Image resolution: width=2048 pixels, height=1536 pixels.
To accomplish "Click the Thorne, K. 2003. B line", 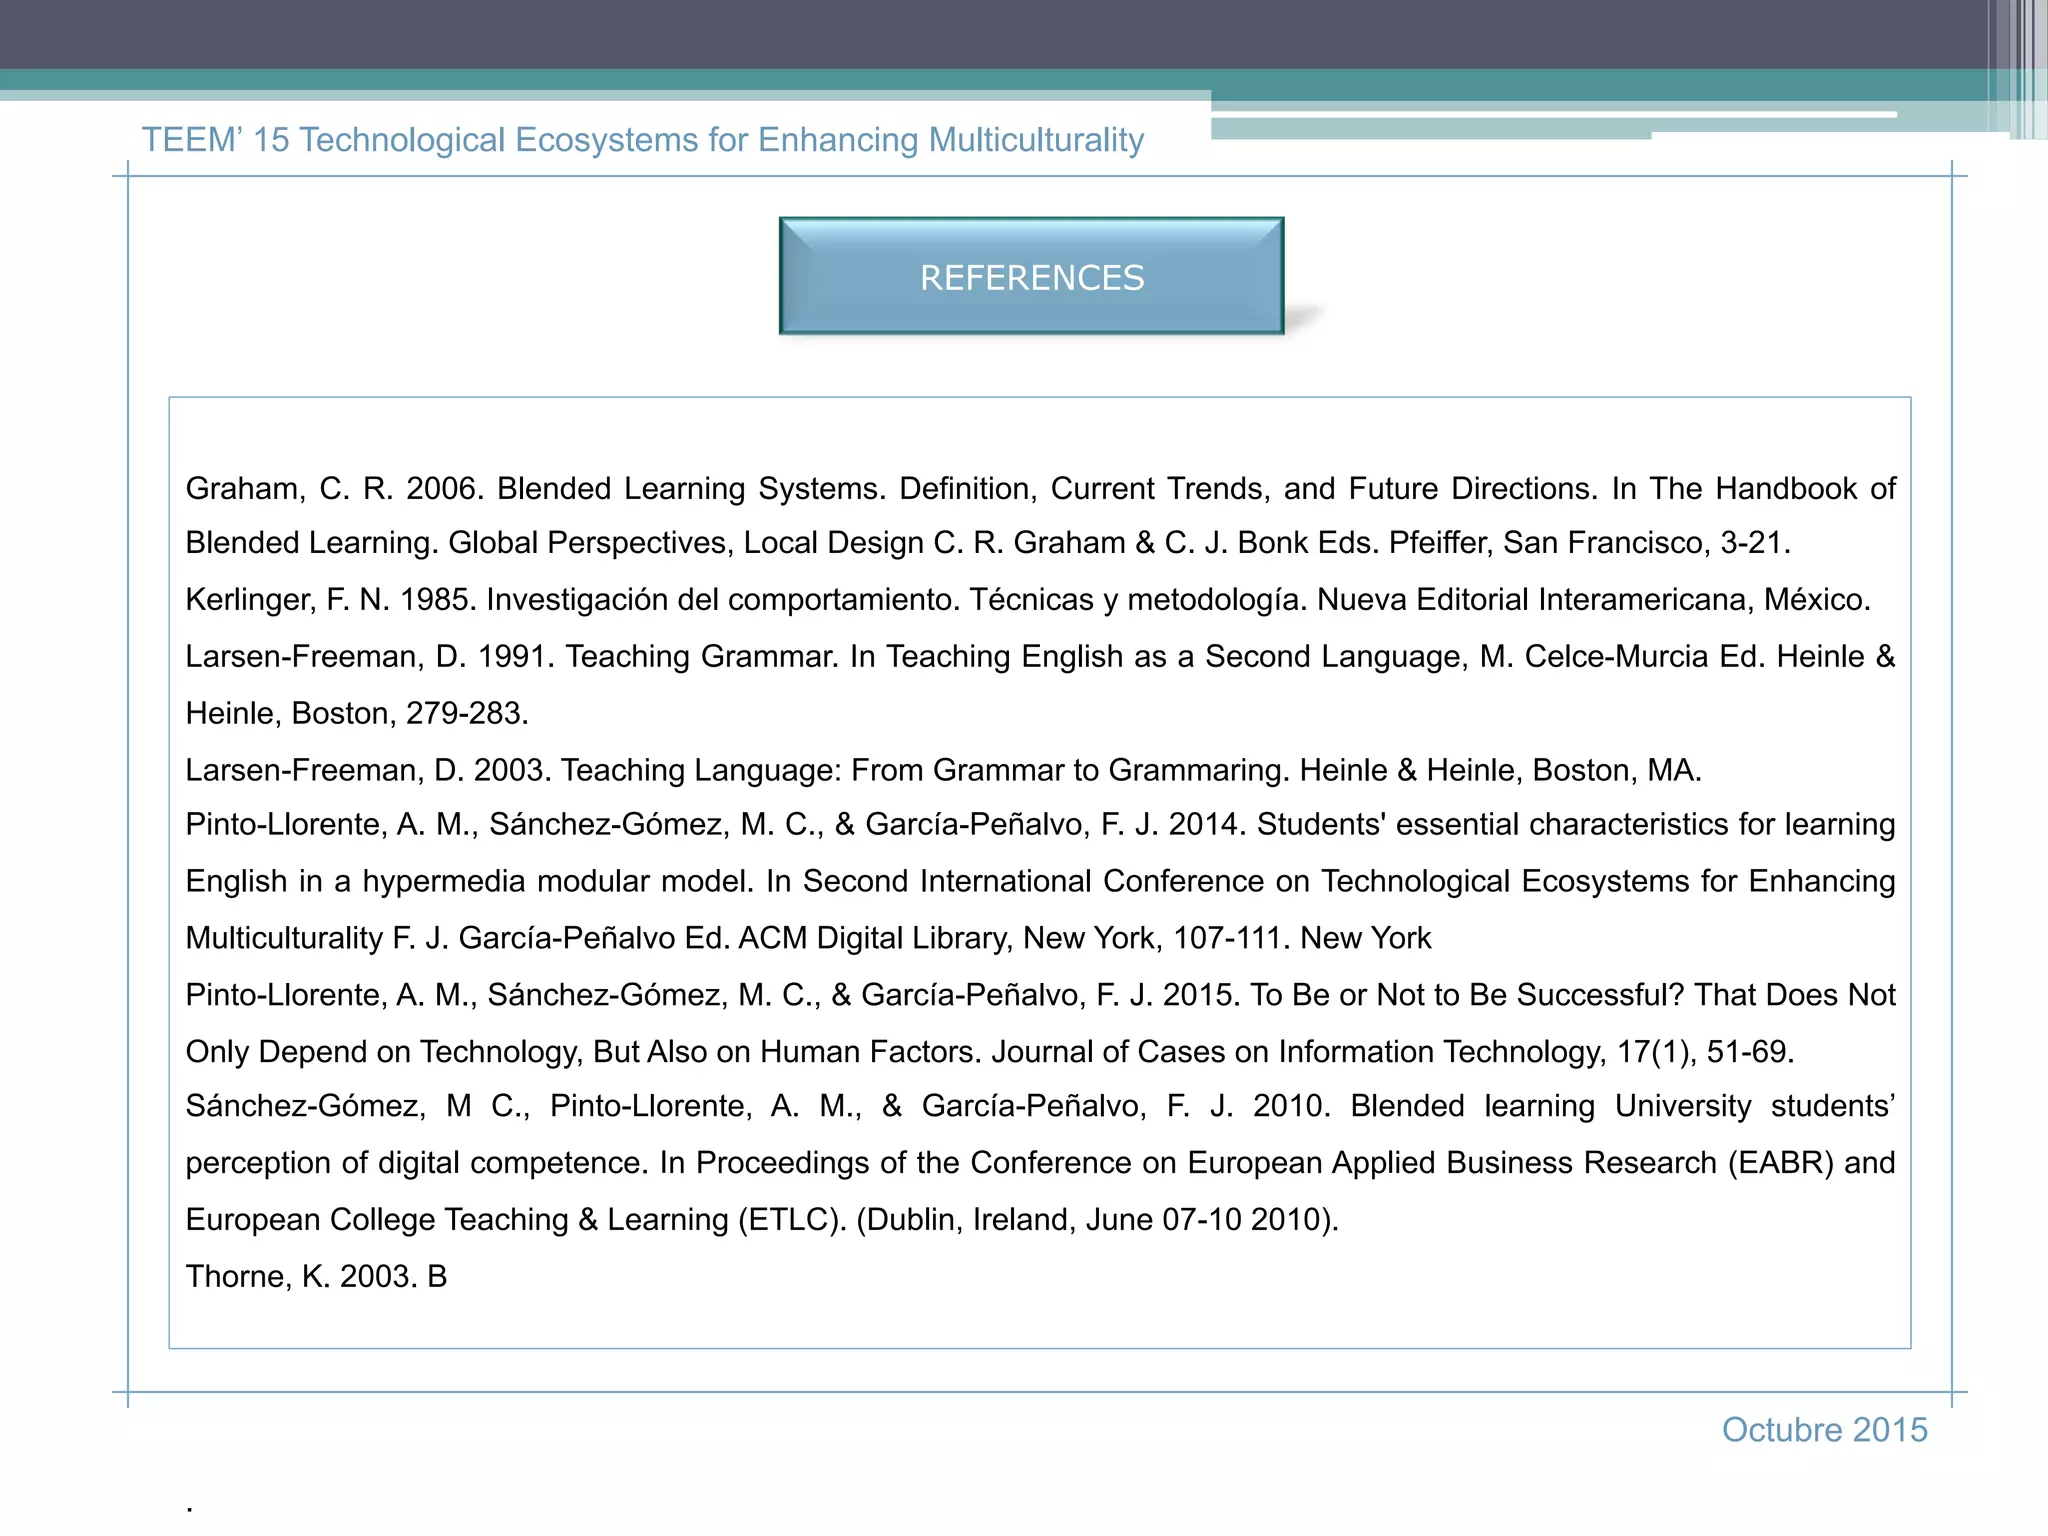I will (x=316, y=1276).
